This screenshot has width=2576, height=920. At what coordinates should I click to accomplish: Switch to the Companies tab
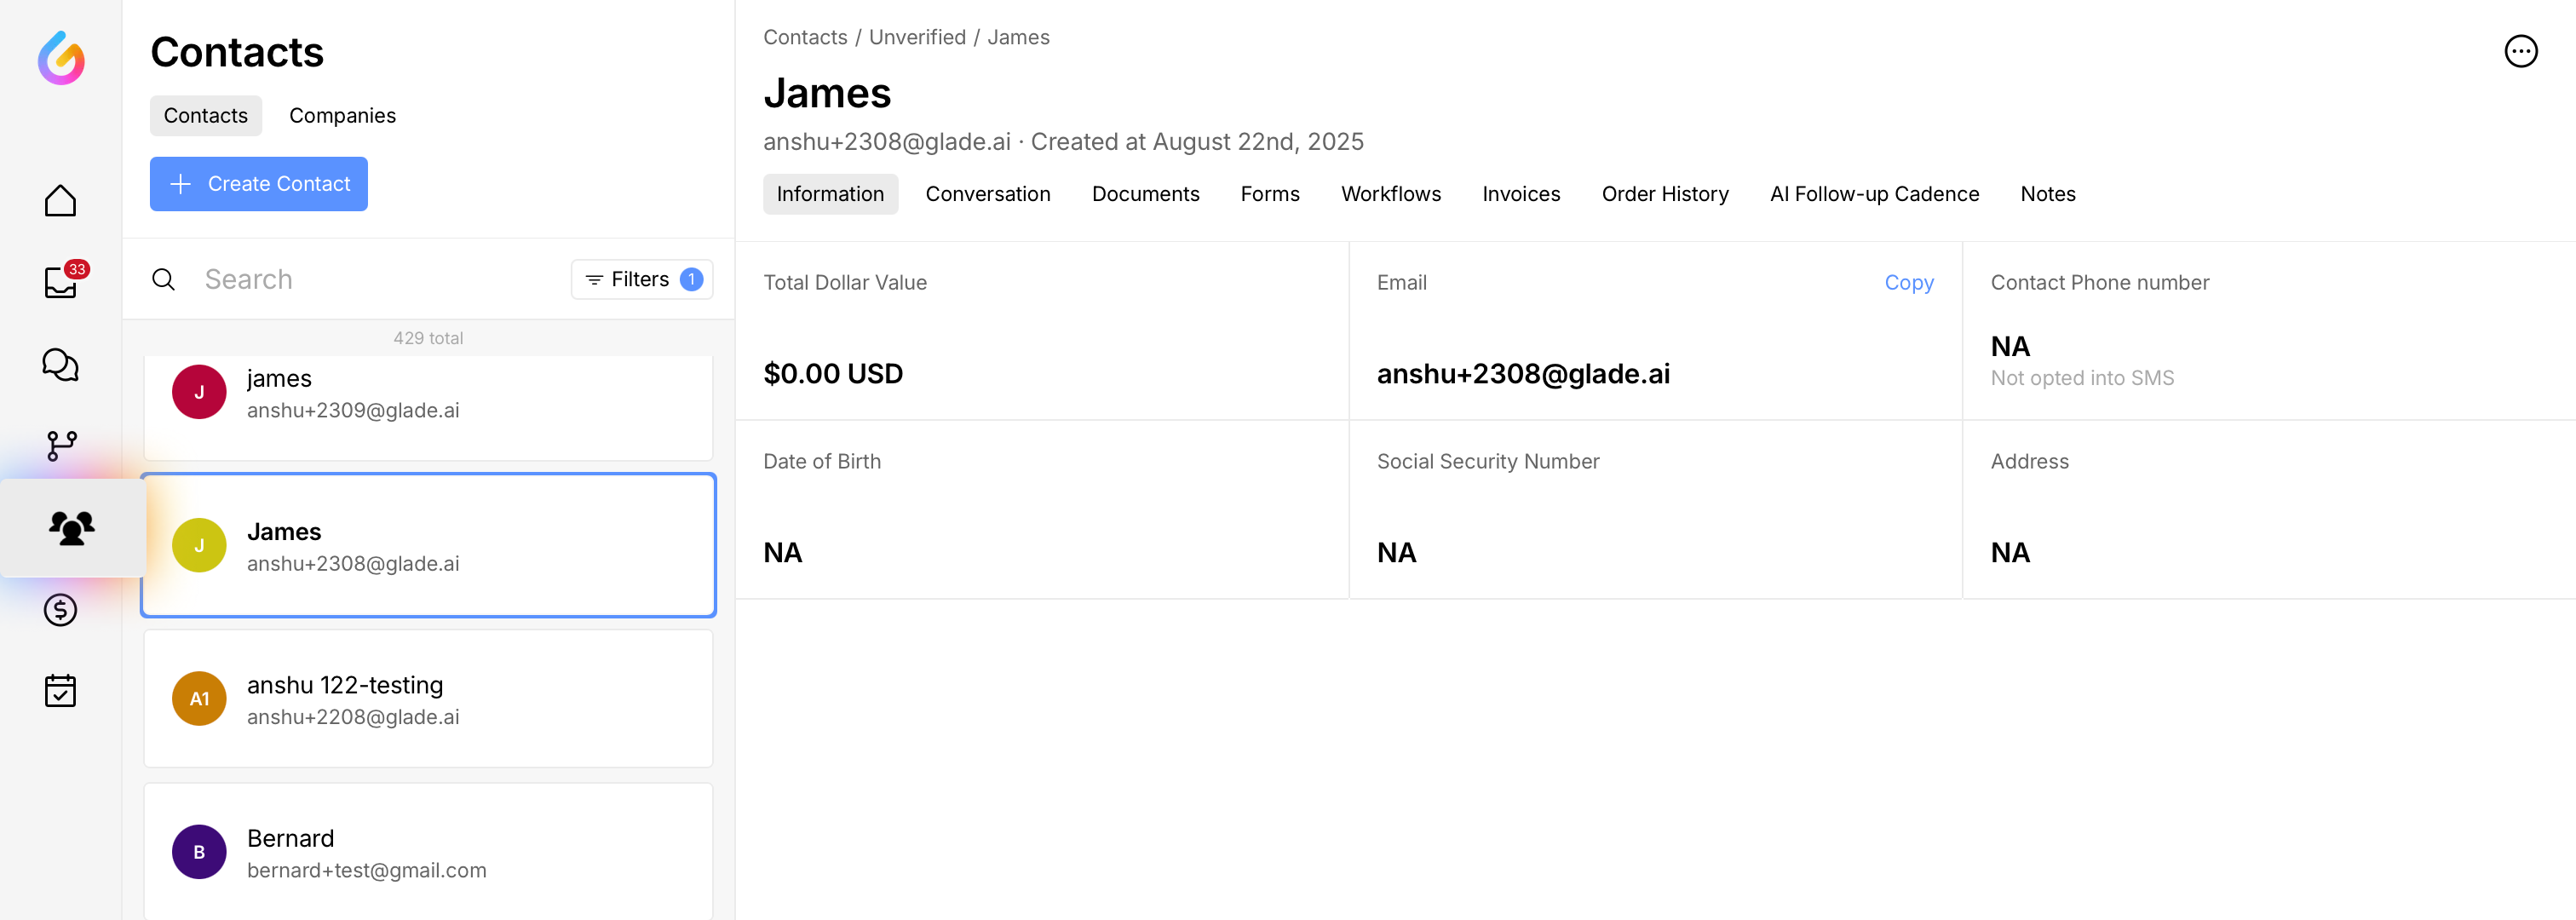click(342, 116)
